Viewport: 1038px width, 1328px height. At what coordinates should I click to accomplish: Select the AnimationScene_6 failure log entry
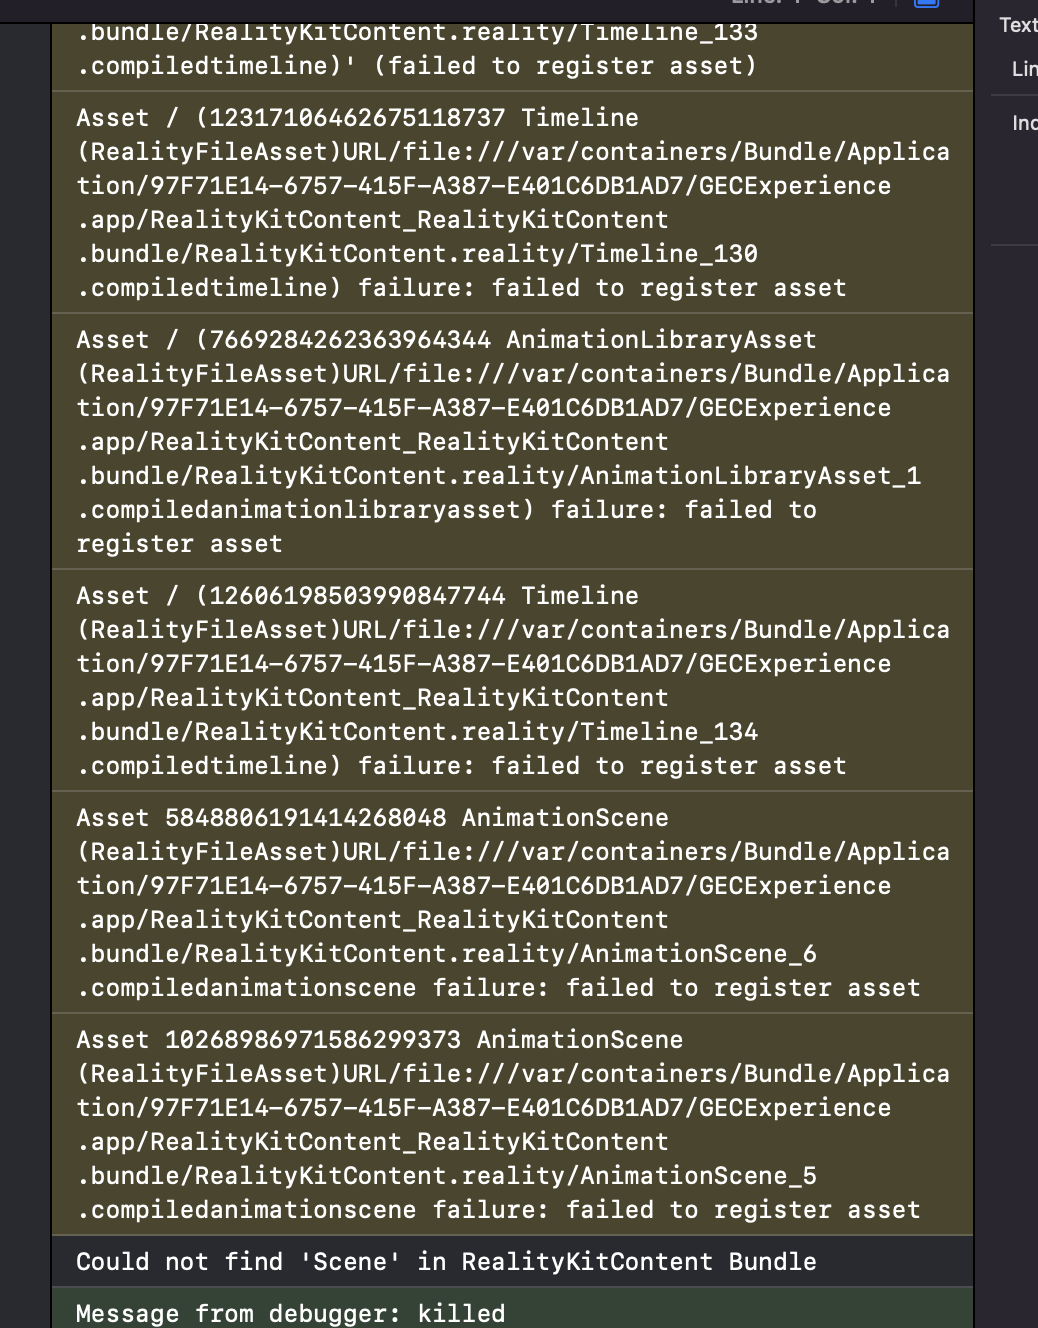point(512,903)
